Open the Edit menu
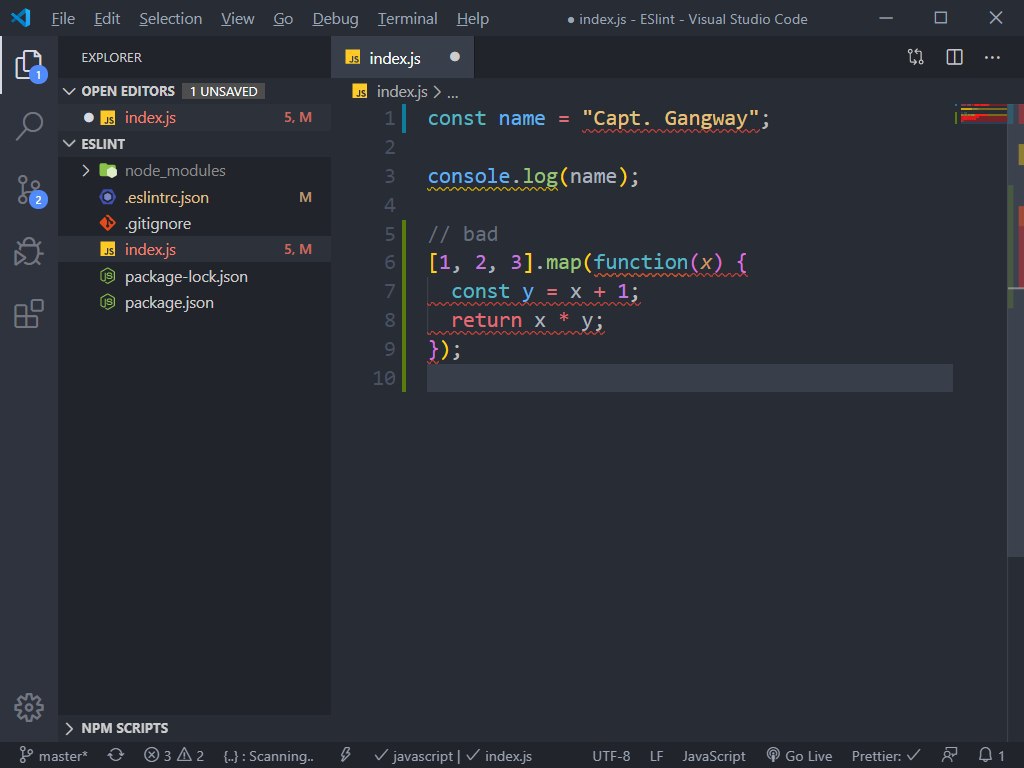The image size is (1024, 768). tap(106, 18)
